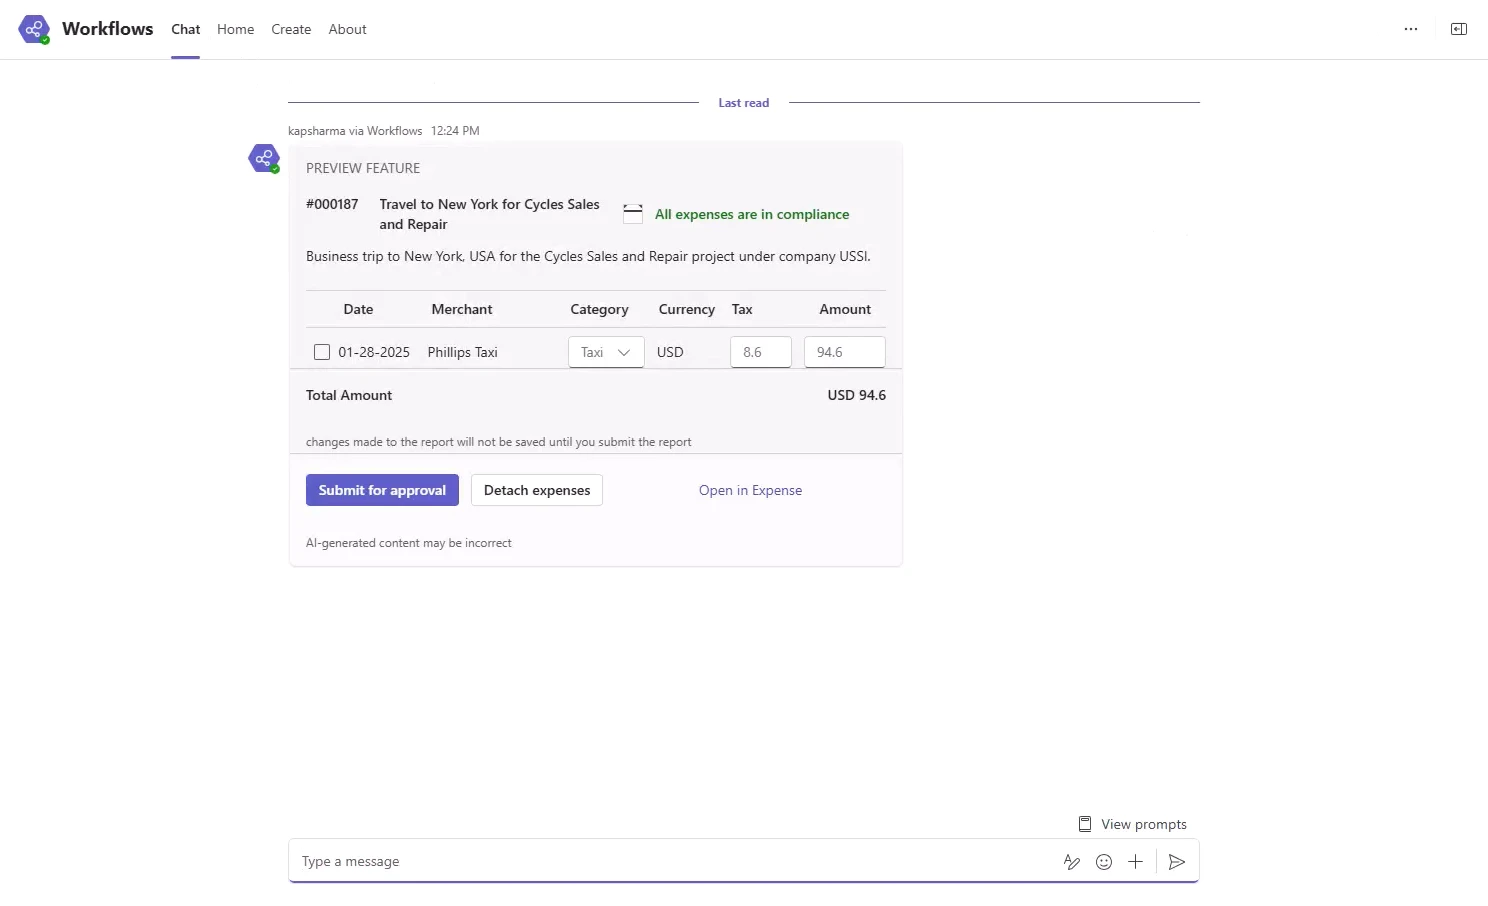Open the emoji picker
1488x906 pixels.
point(1104,861)
